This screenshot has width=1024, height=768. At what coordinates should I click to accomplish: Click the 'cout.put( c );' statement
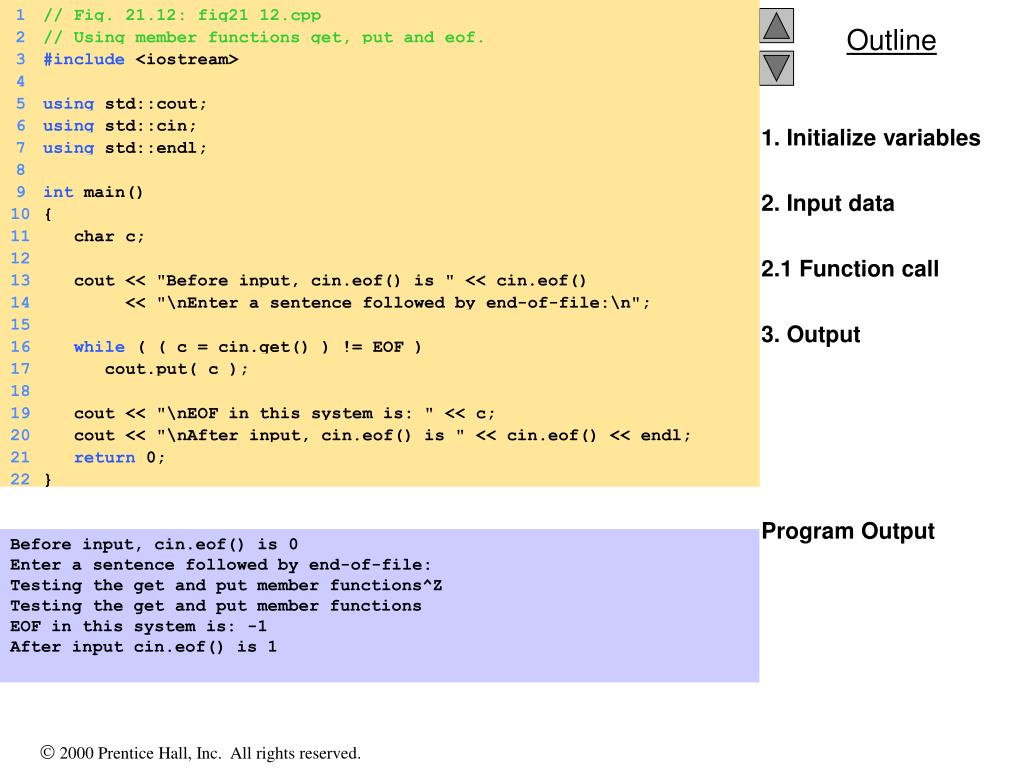176,369
